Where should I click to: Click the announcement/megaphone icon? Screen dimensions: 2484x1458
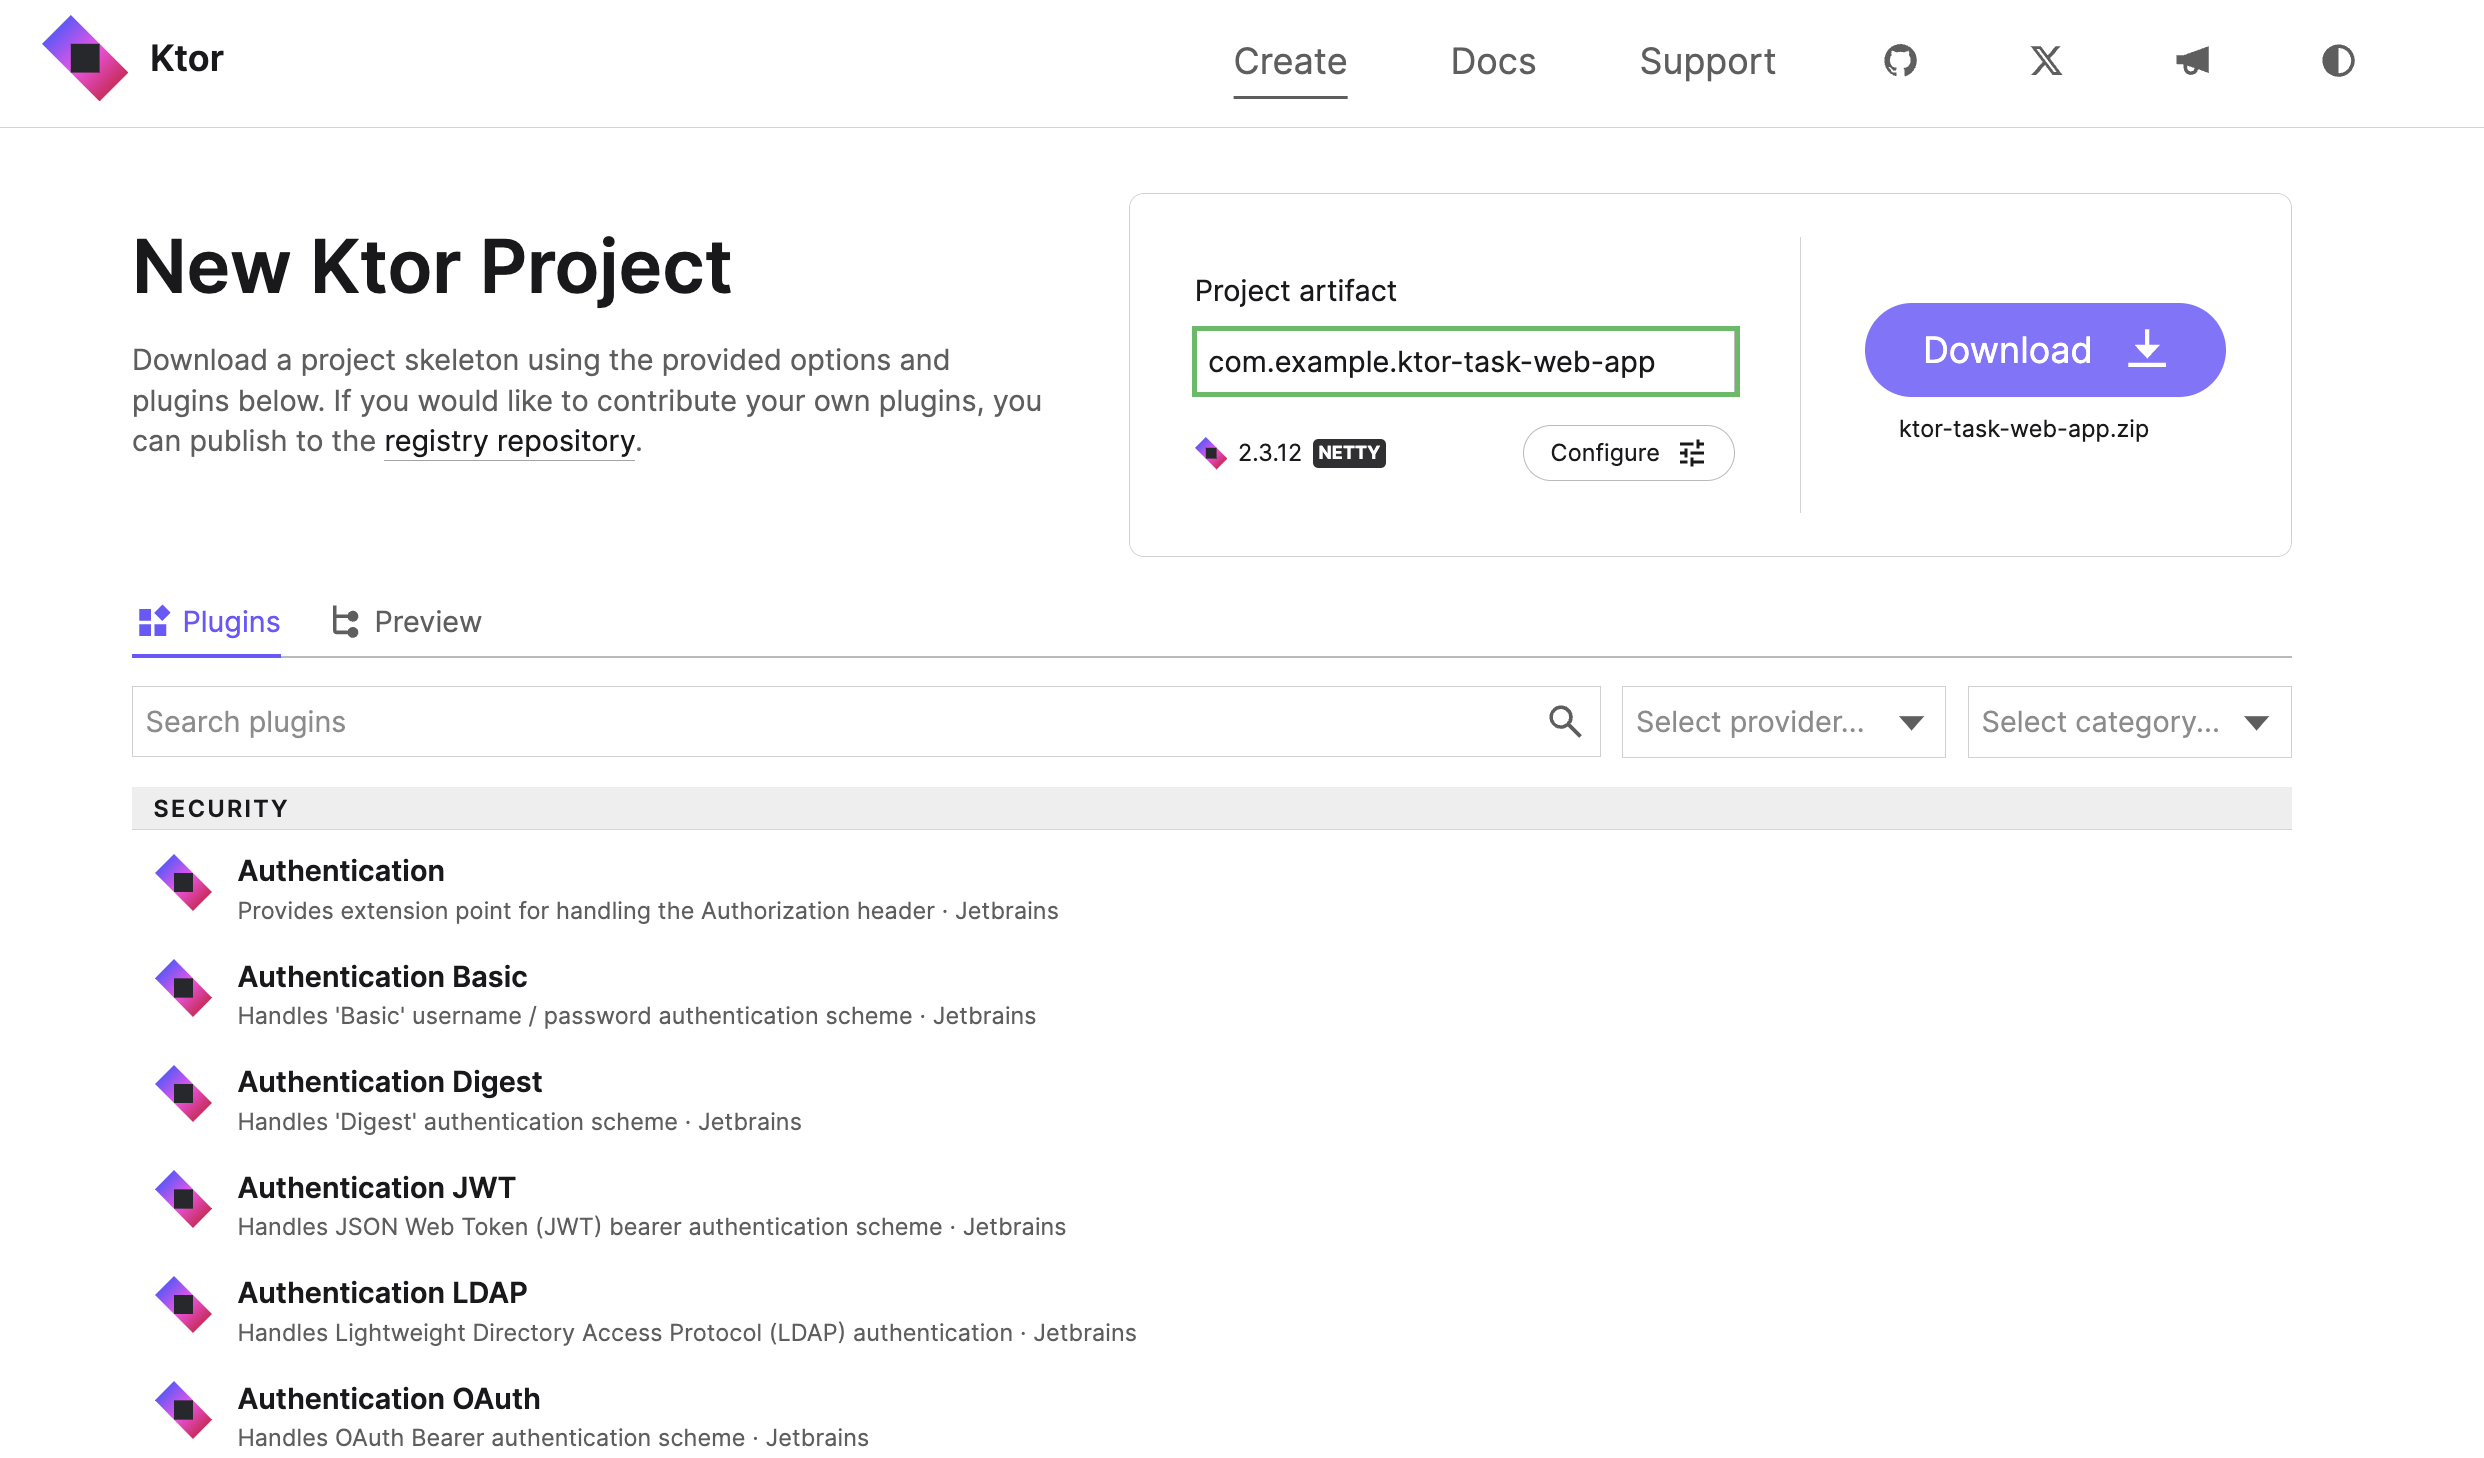tap(2191, 59)
